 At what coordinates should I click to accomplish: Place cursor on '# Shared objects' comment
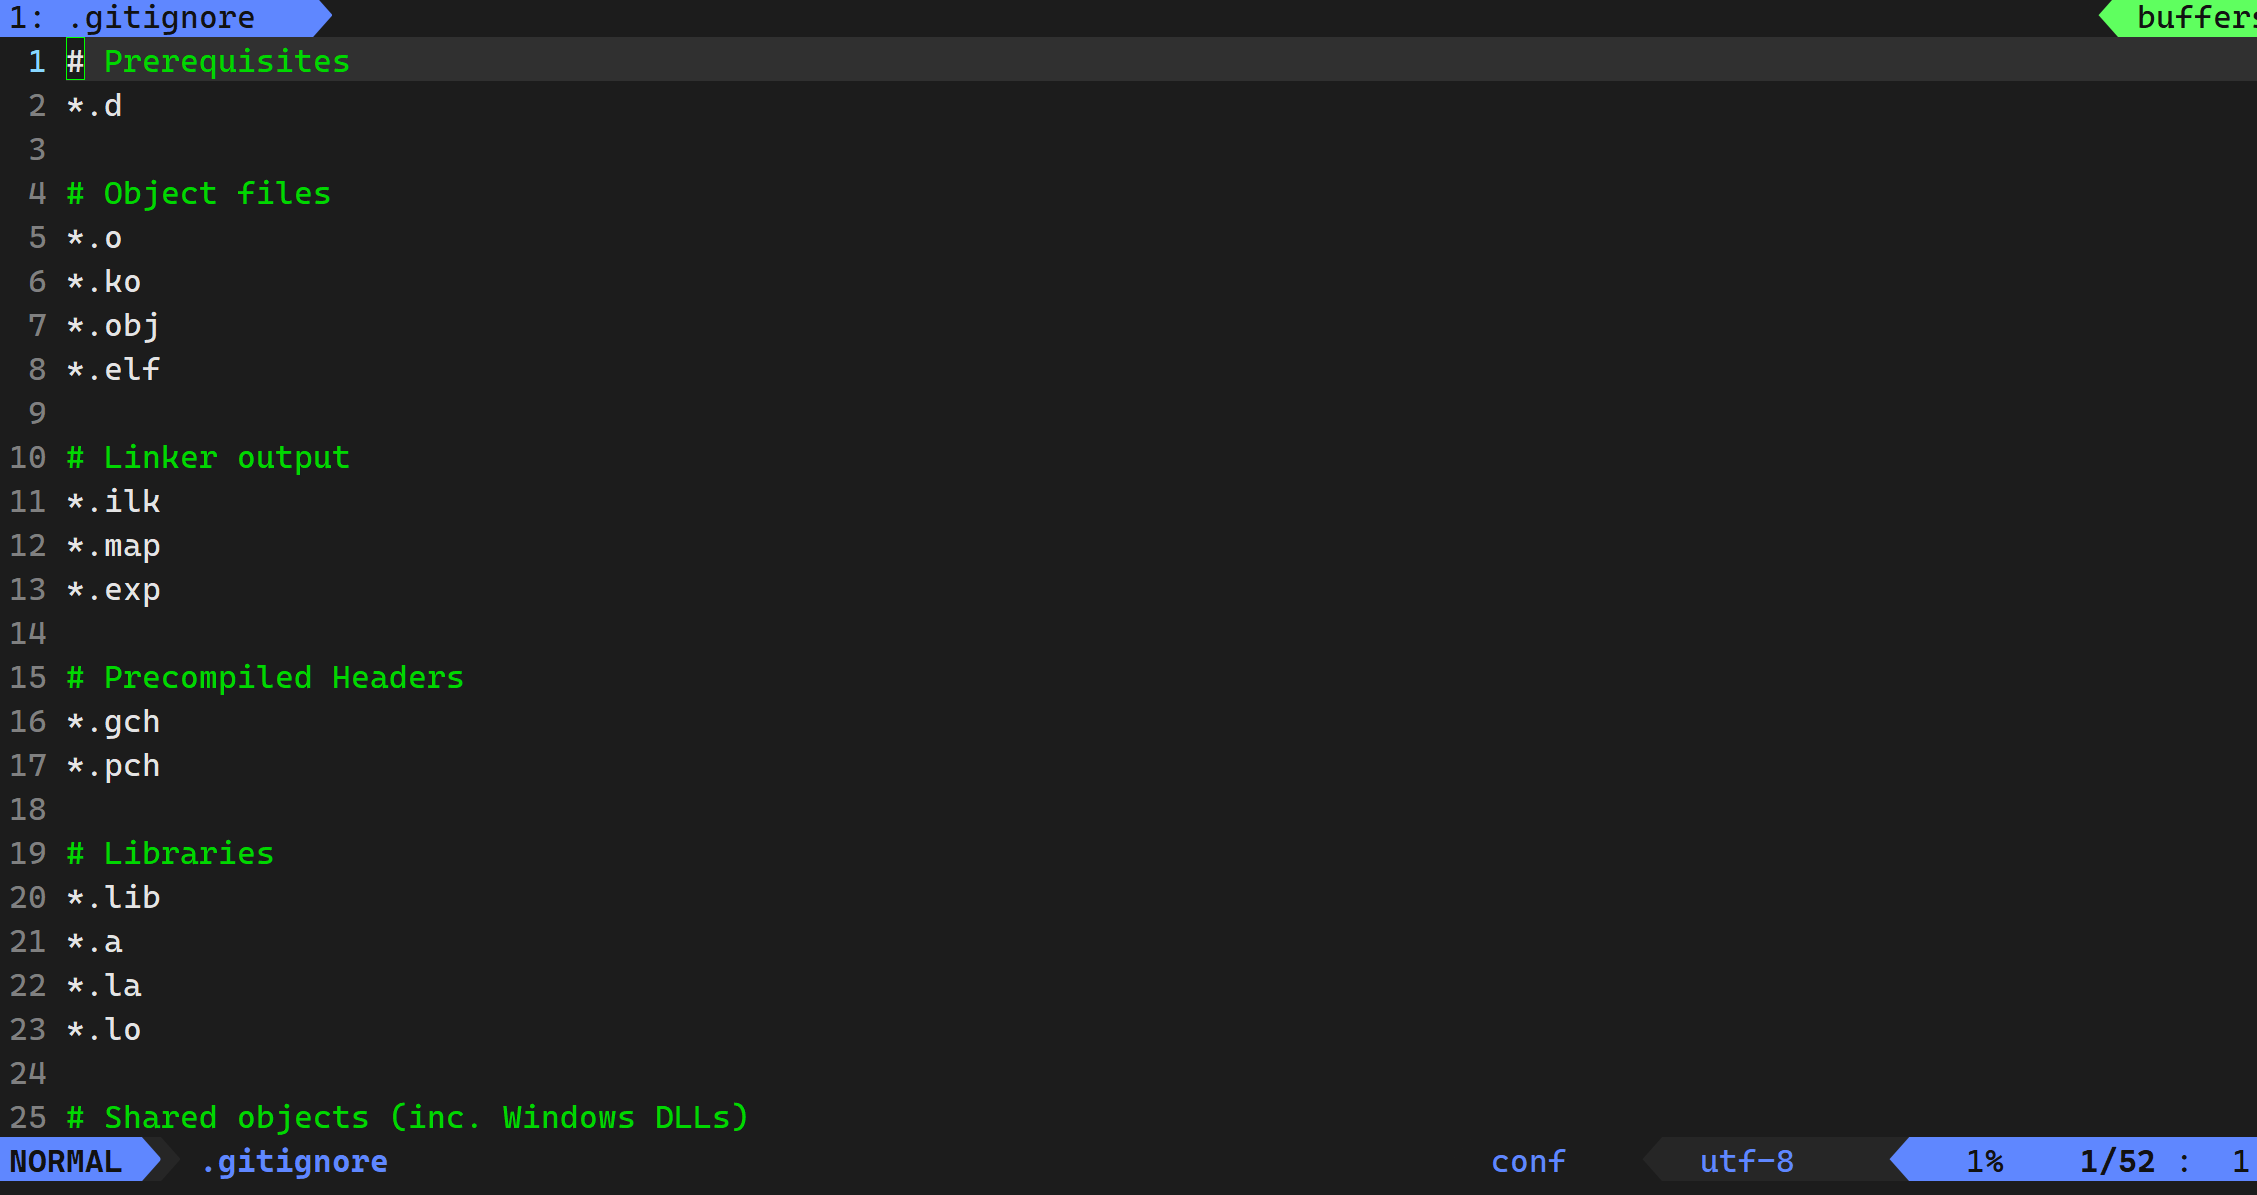point(408,1117)
